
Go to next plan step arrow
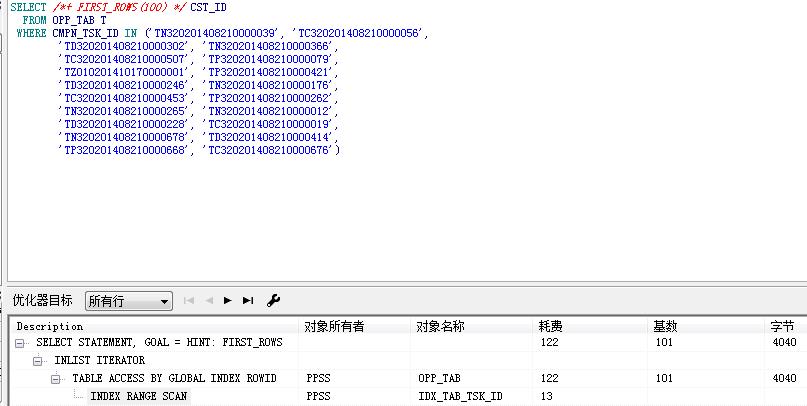[x=227, y=301]
